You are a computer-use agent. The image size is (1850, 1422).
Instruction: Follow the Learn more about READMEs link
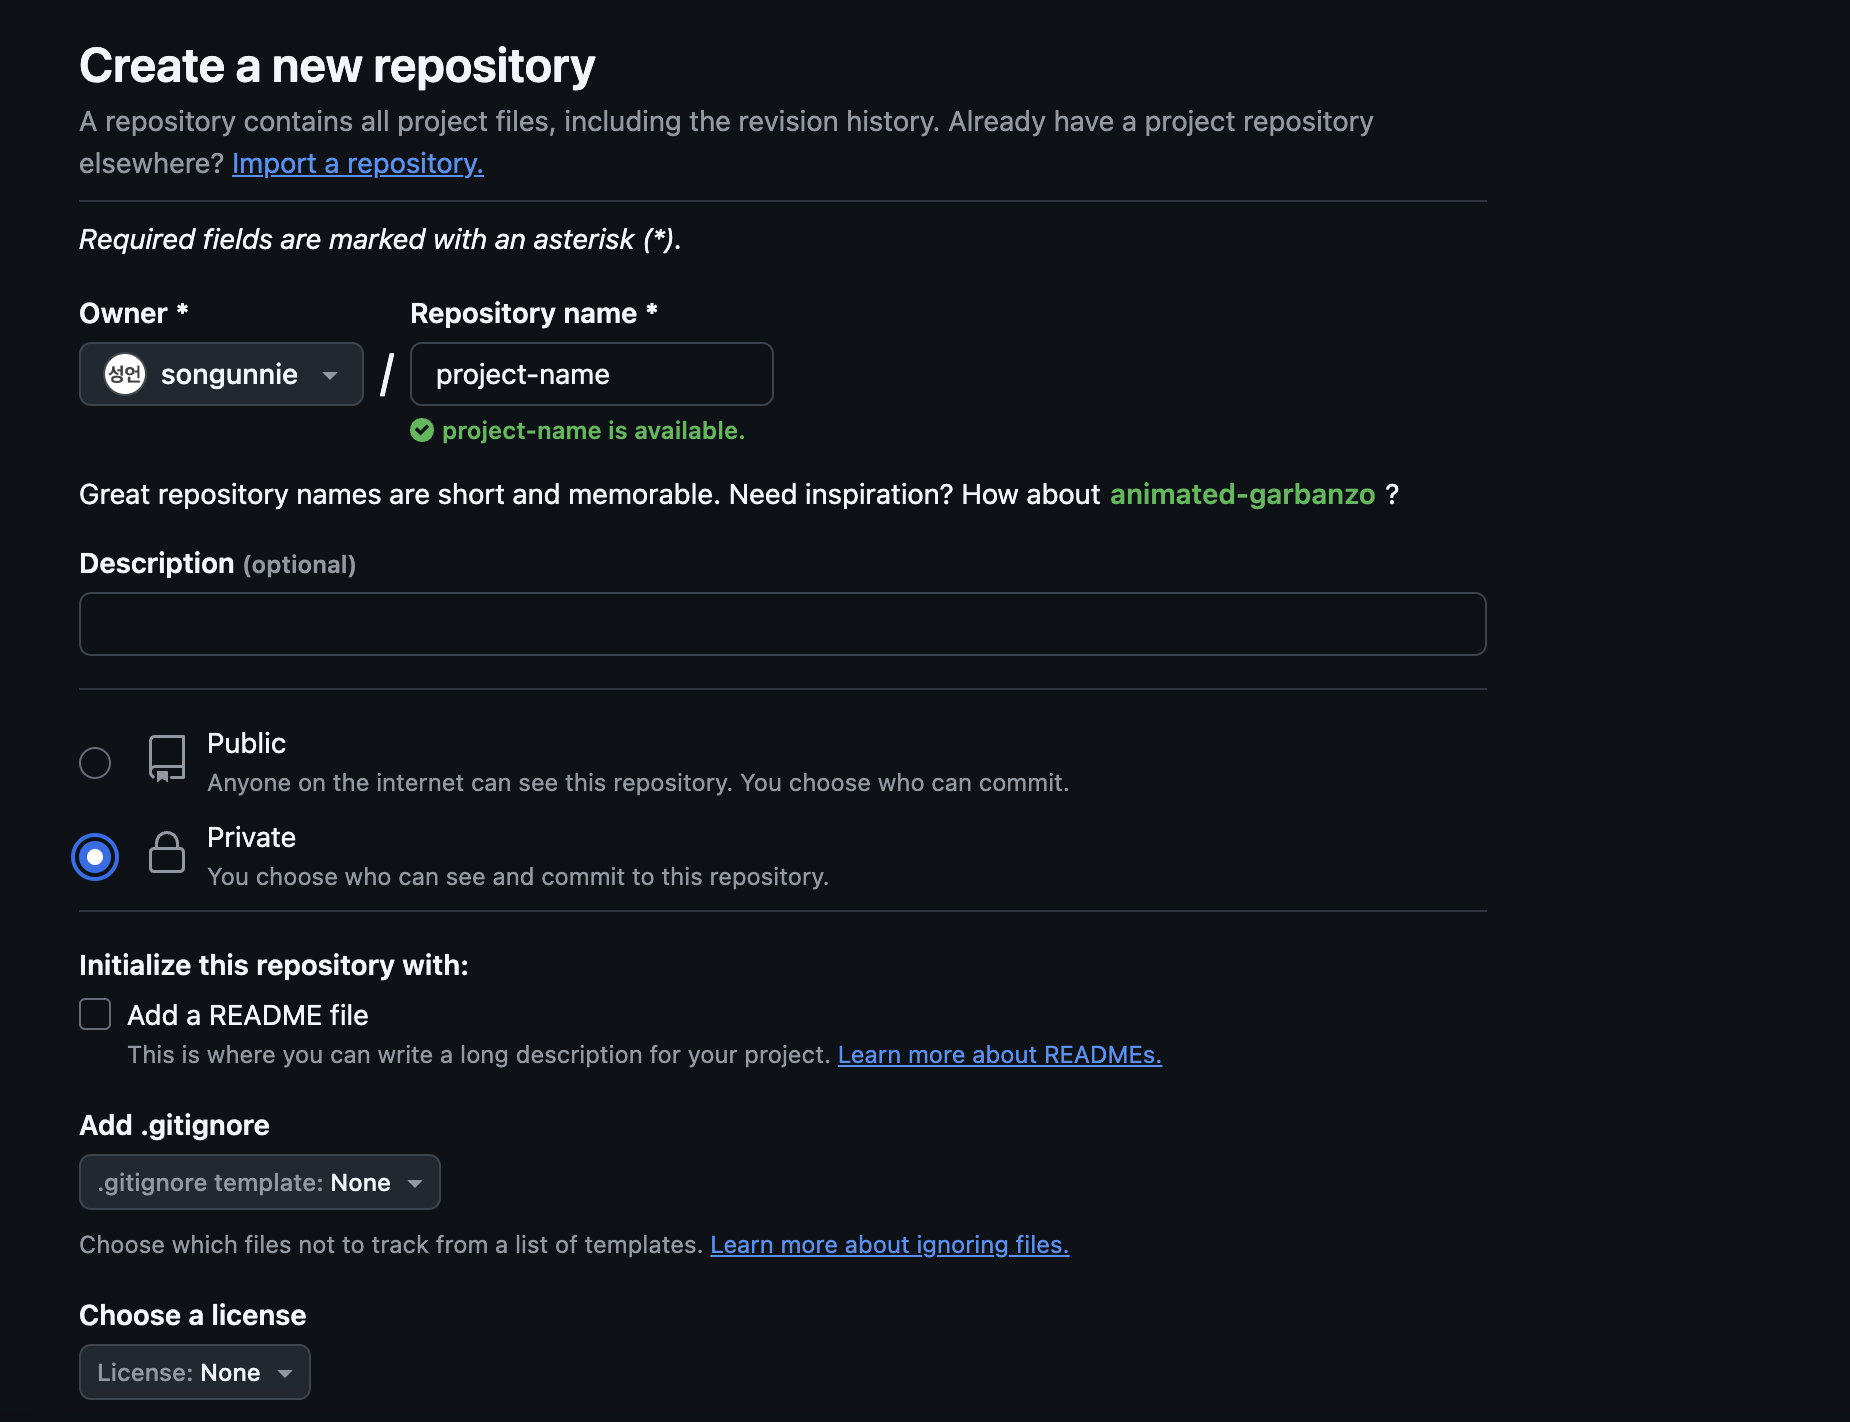pos(1000,1054)
